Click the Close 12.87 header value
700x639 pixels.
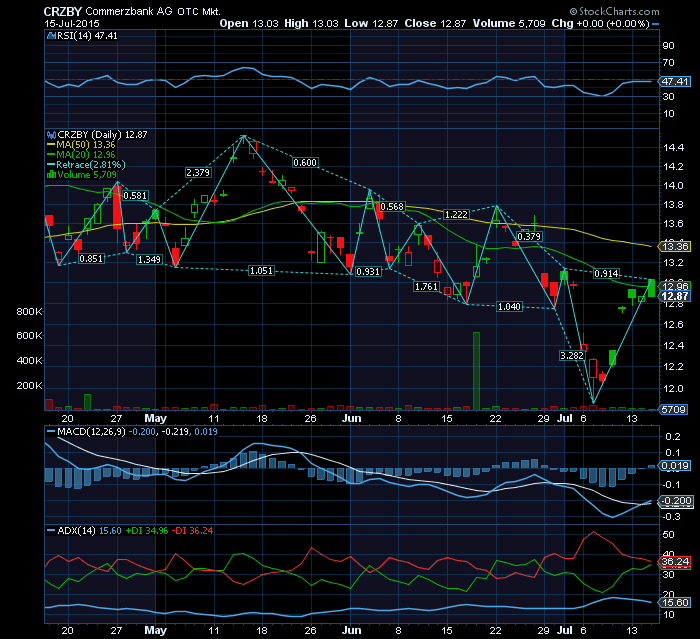(x=435, y=23)
